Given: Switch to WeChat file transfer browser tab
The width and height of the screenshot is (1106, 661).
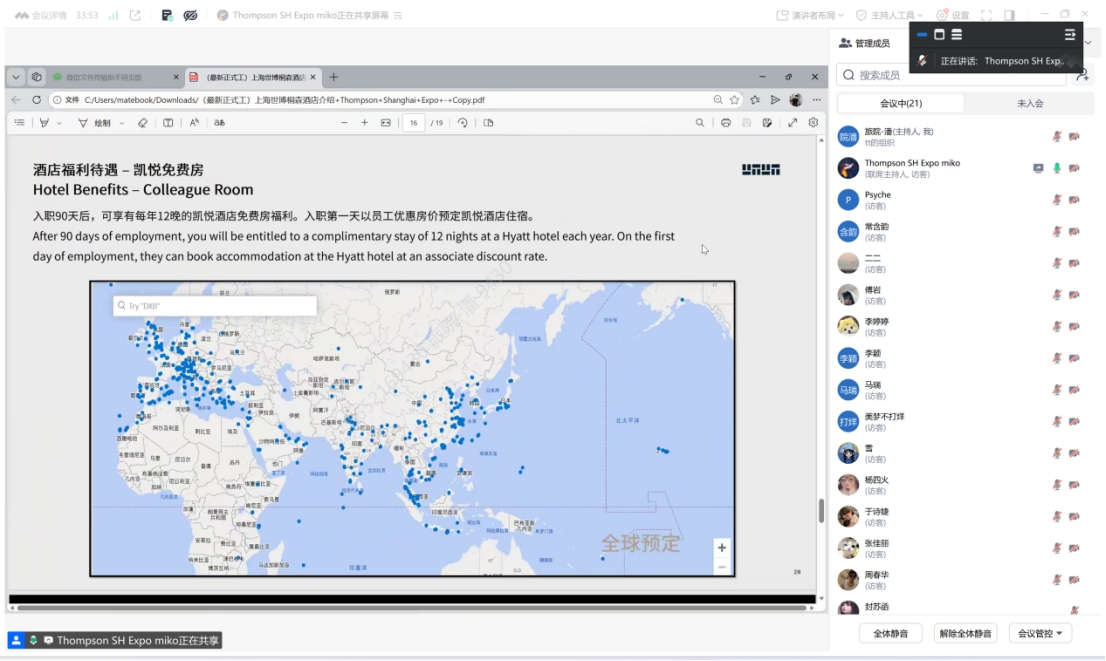Looking at the screenshot, I should 116,77.
